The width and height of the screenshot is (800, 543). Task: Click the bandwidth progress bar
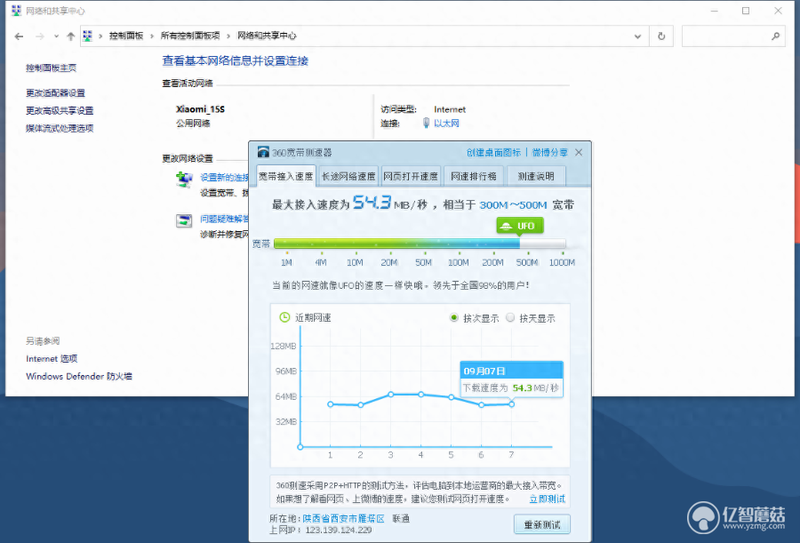(420, 243)
